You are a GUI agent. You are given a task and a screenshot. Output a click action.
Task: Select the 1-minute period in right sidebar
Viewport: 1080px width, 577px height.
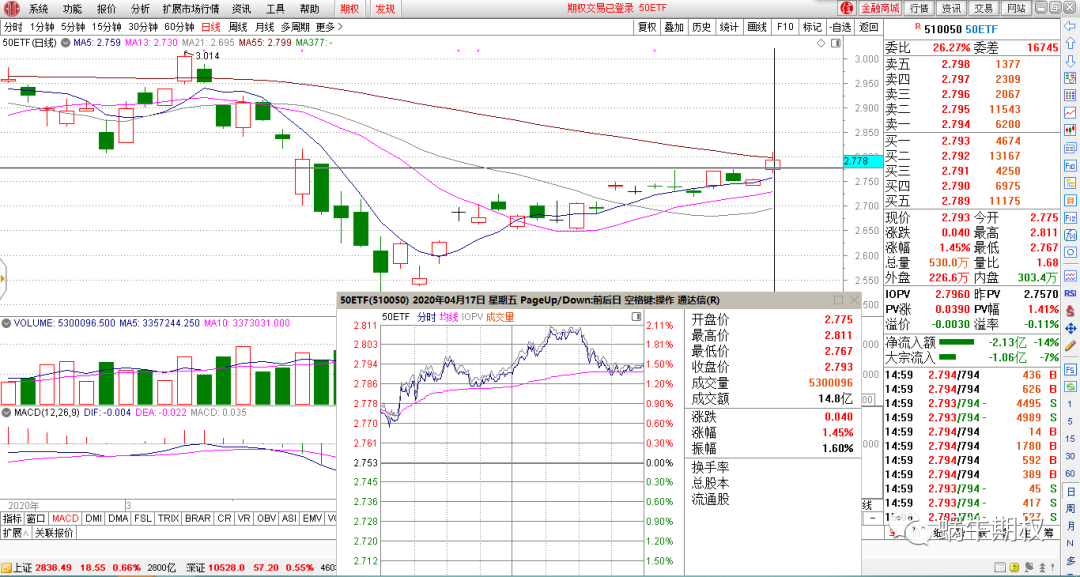pyautogui.click(x=1072, y=403)
